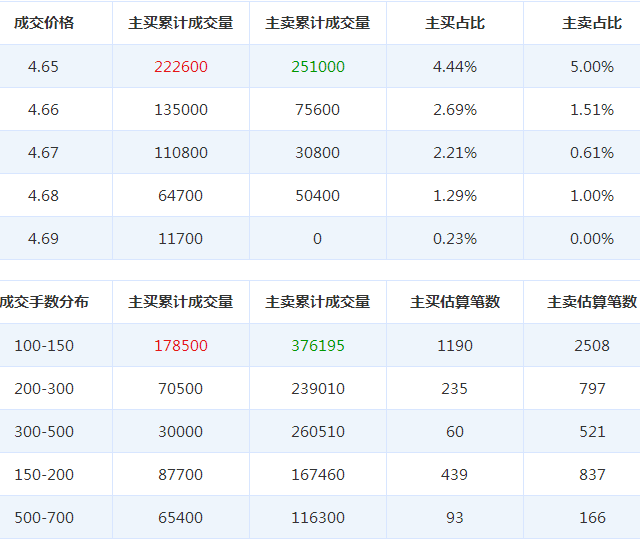
Task: Click the value 70500
Action: (180, 389)
